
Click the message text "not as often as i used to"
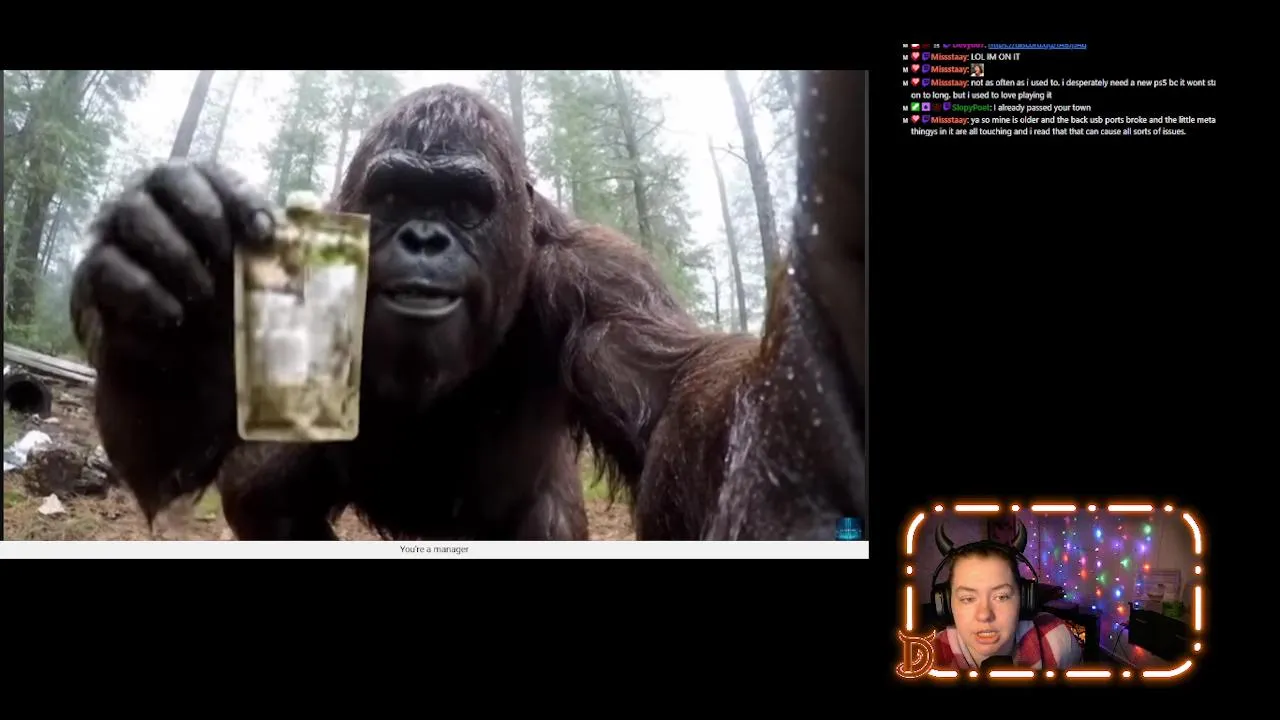[x=1014, y=83]
